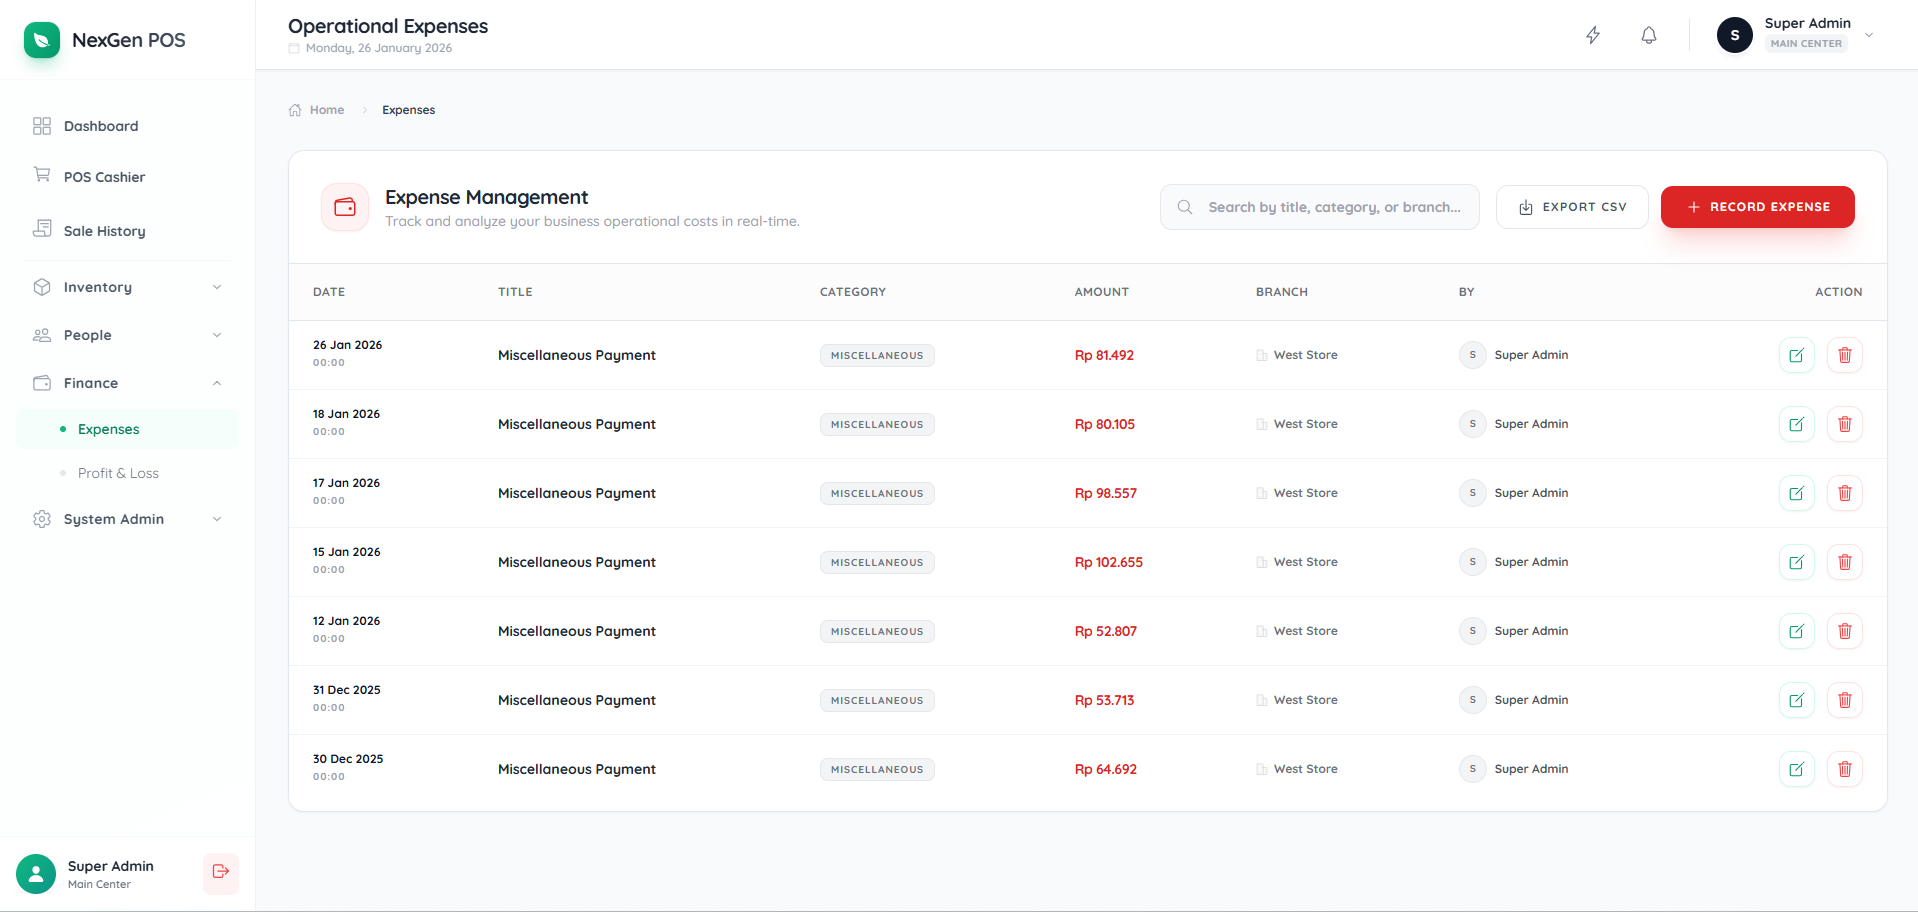Export expenses as CSV
The image size is (1918, 912).
coord(1571,207)
